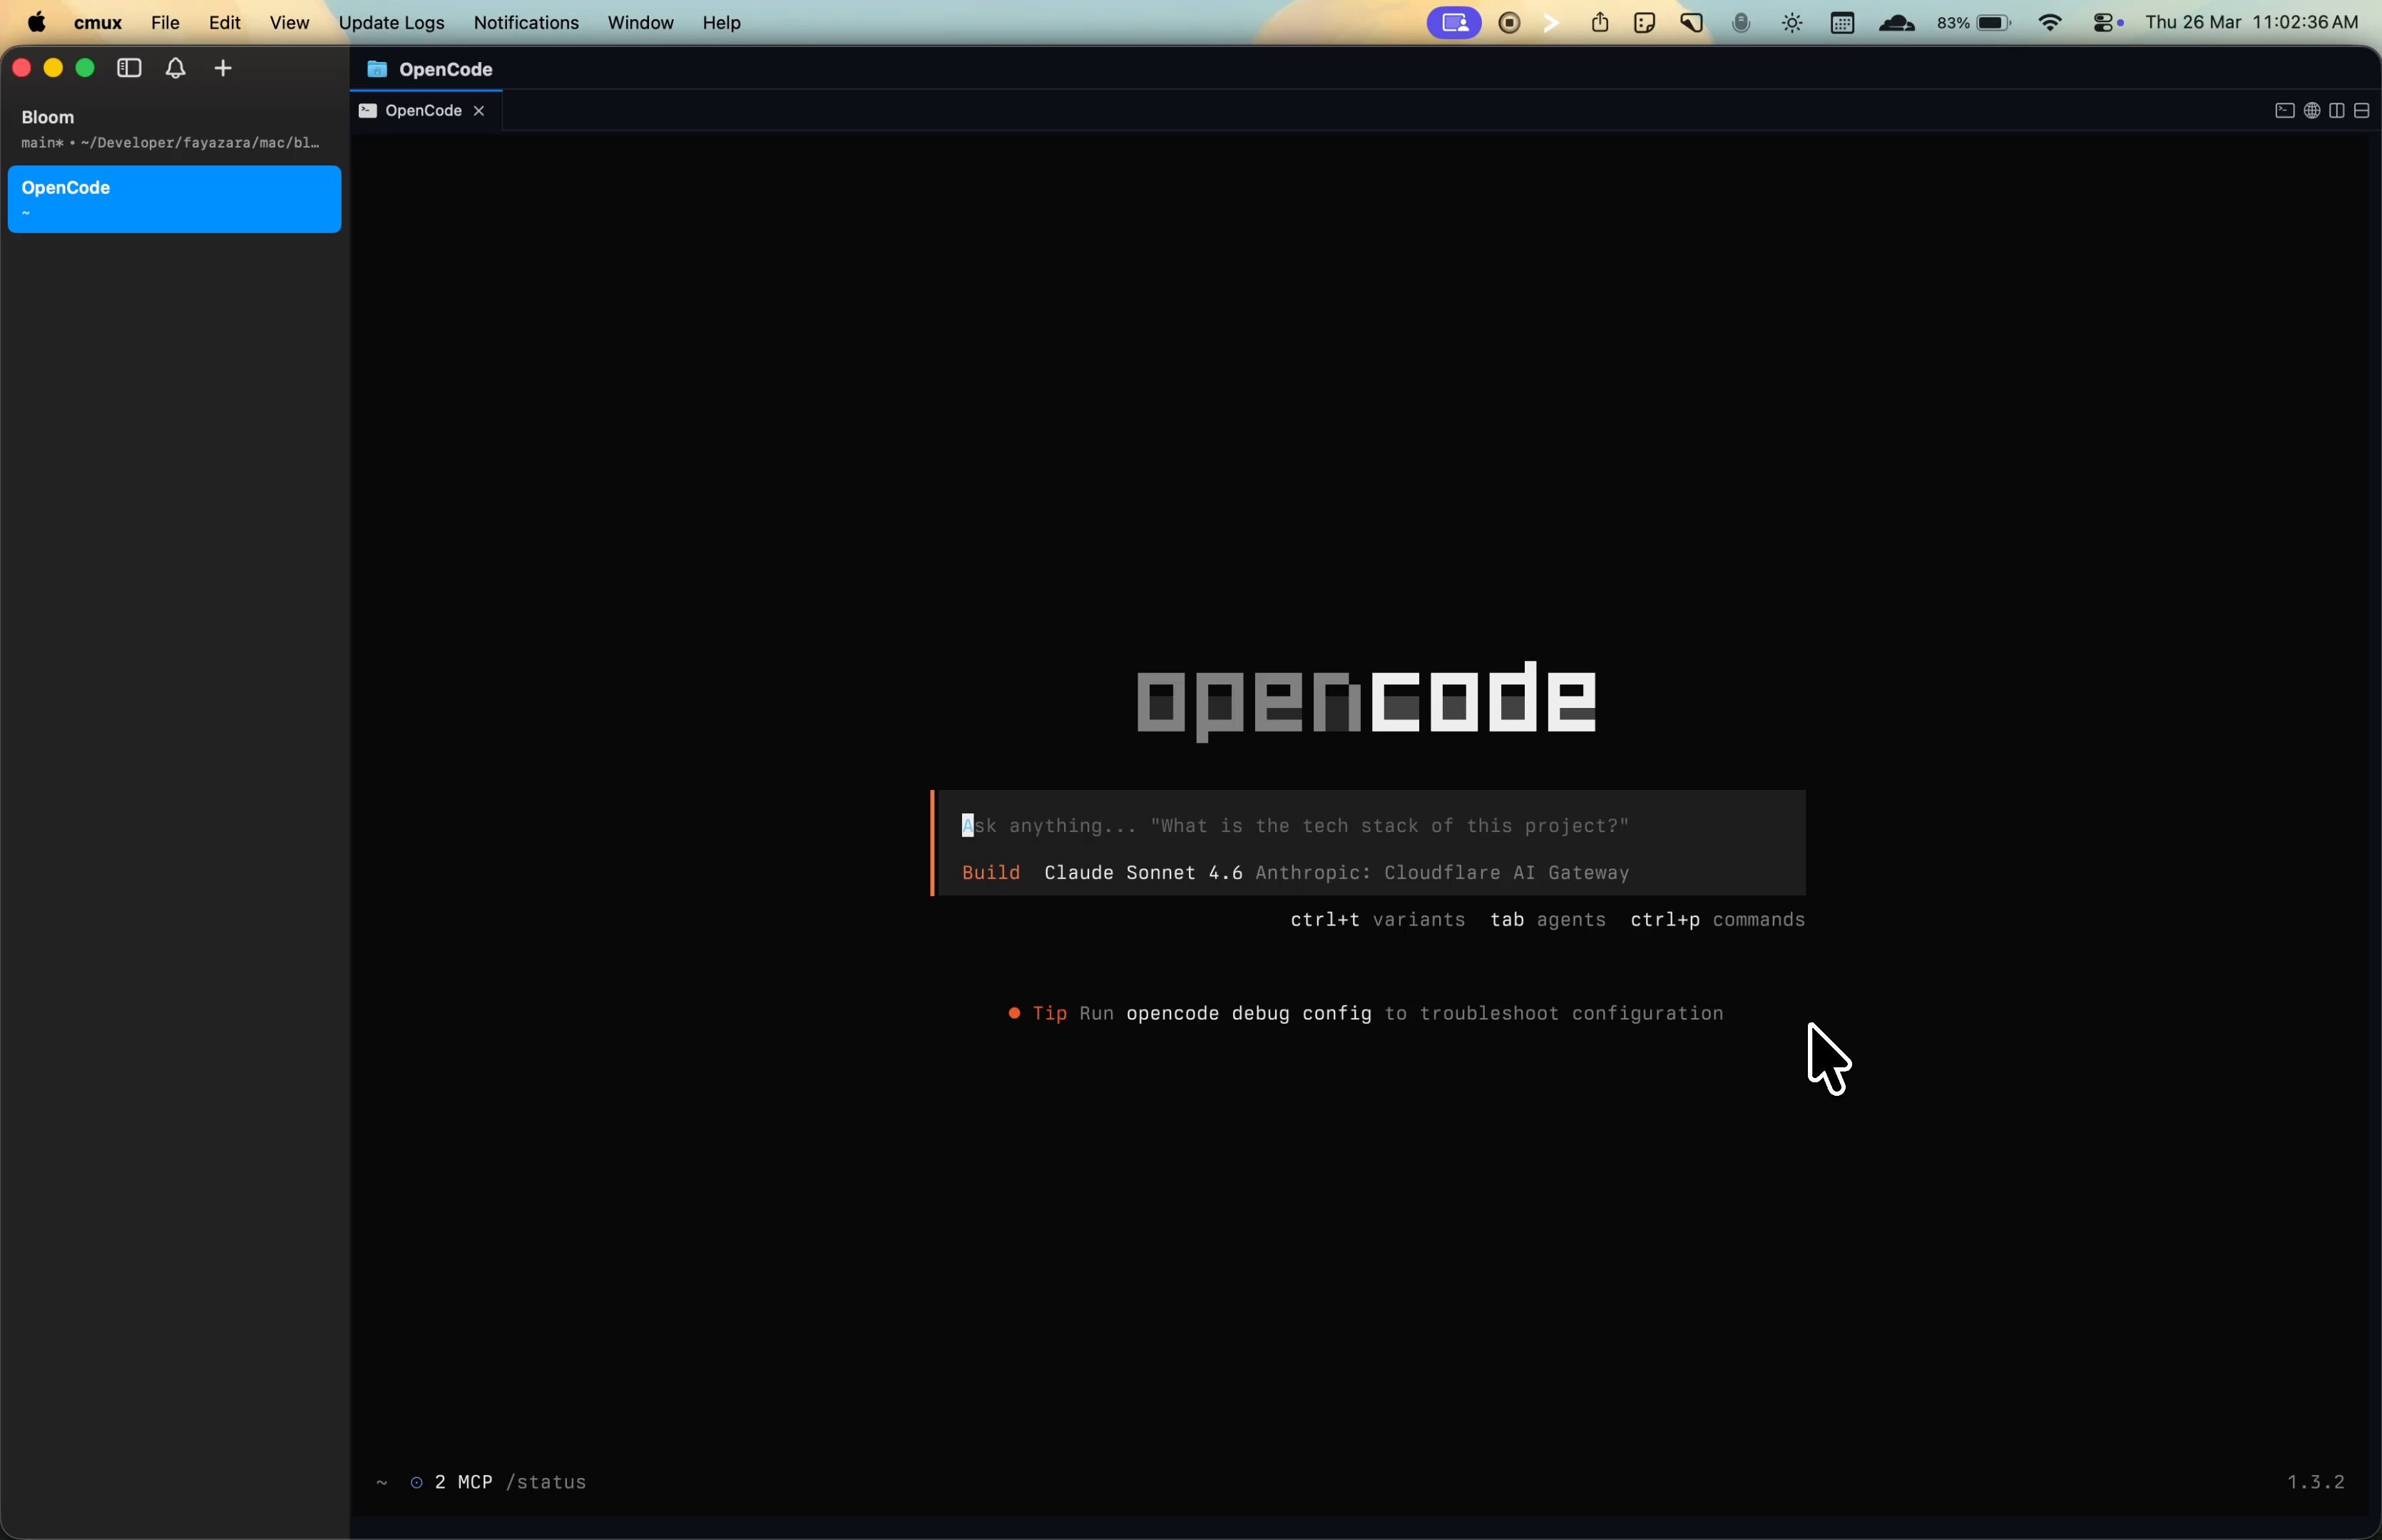Open the View menu
The width and height of the screenshot is (2382, 1540).
(289, 23)
